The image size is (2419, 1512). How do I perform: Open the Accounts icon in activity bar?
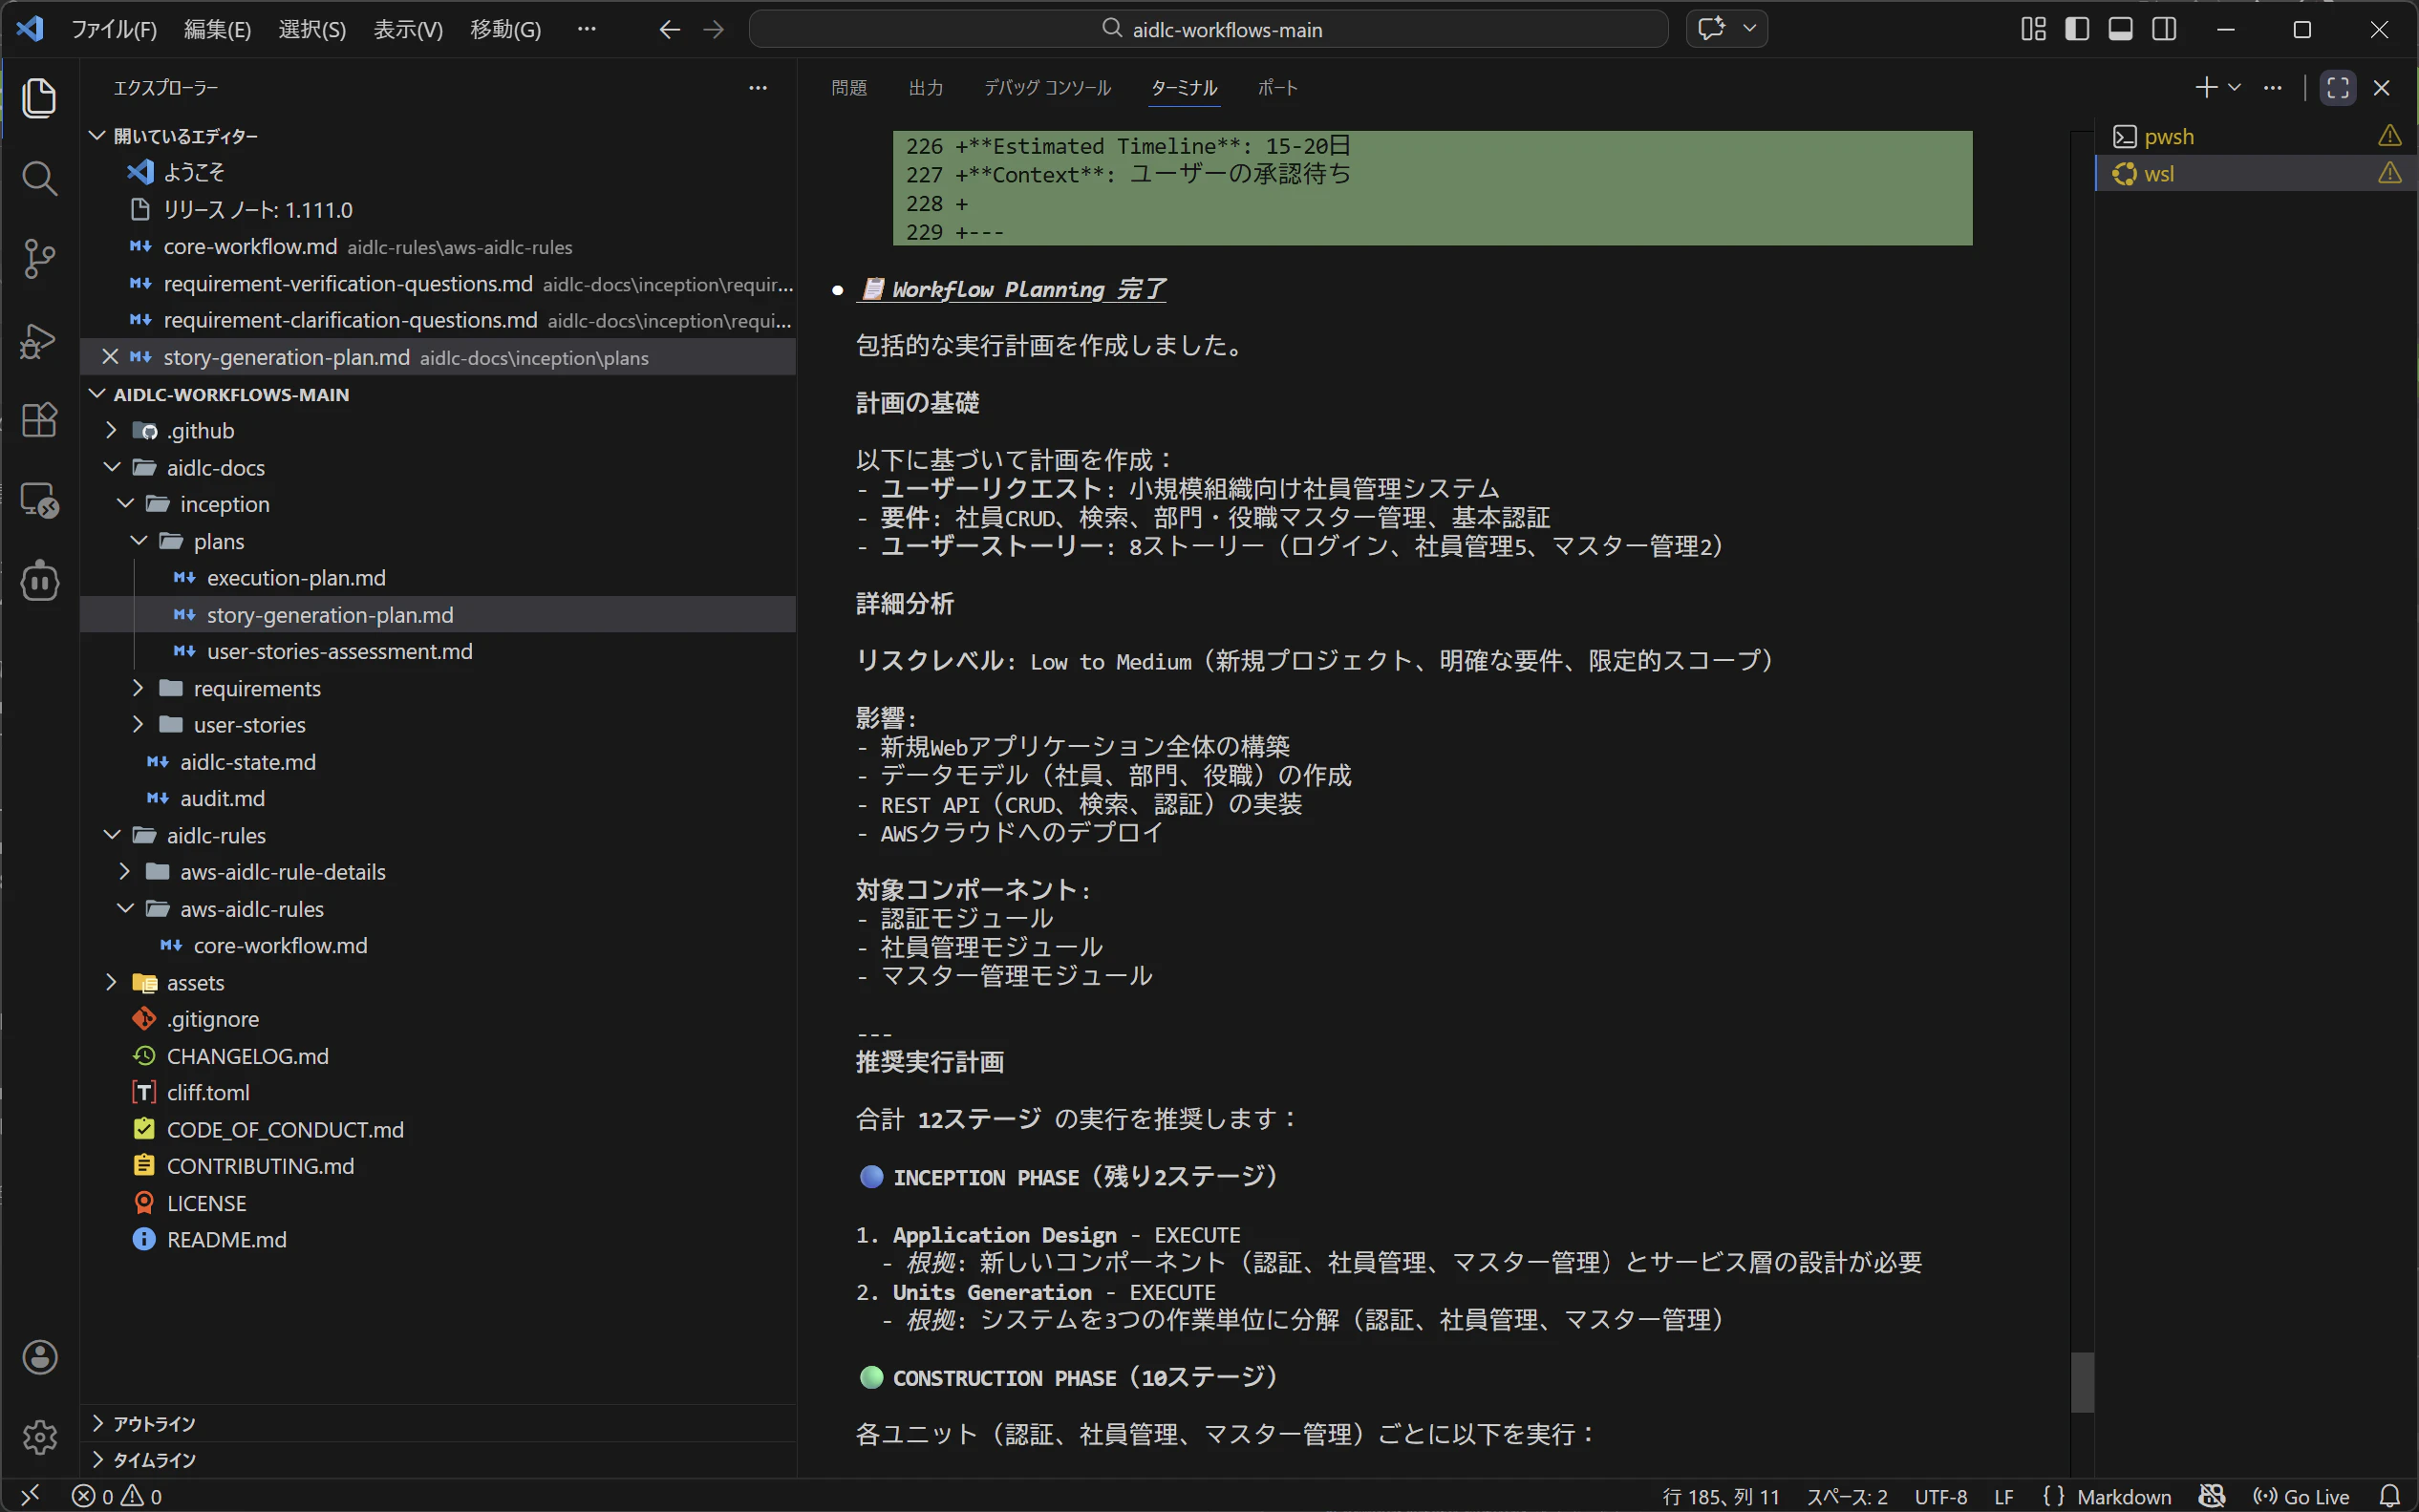[x=39, y=1357]
